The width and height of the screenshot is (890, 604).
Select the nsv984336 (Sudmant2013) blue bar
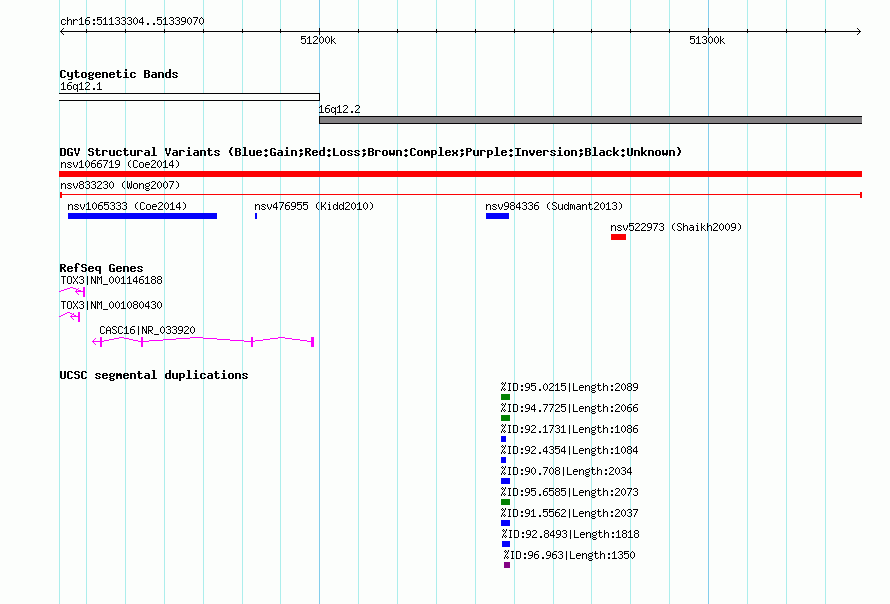point(497,216)
